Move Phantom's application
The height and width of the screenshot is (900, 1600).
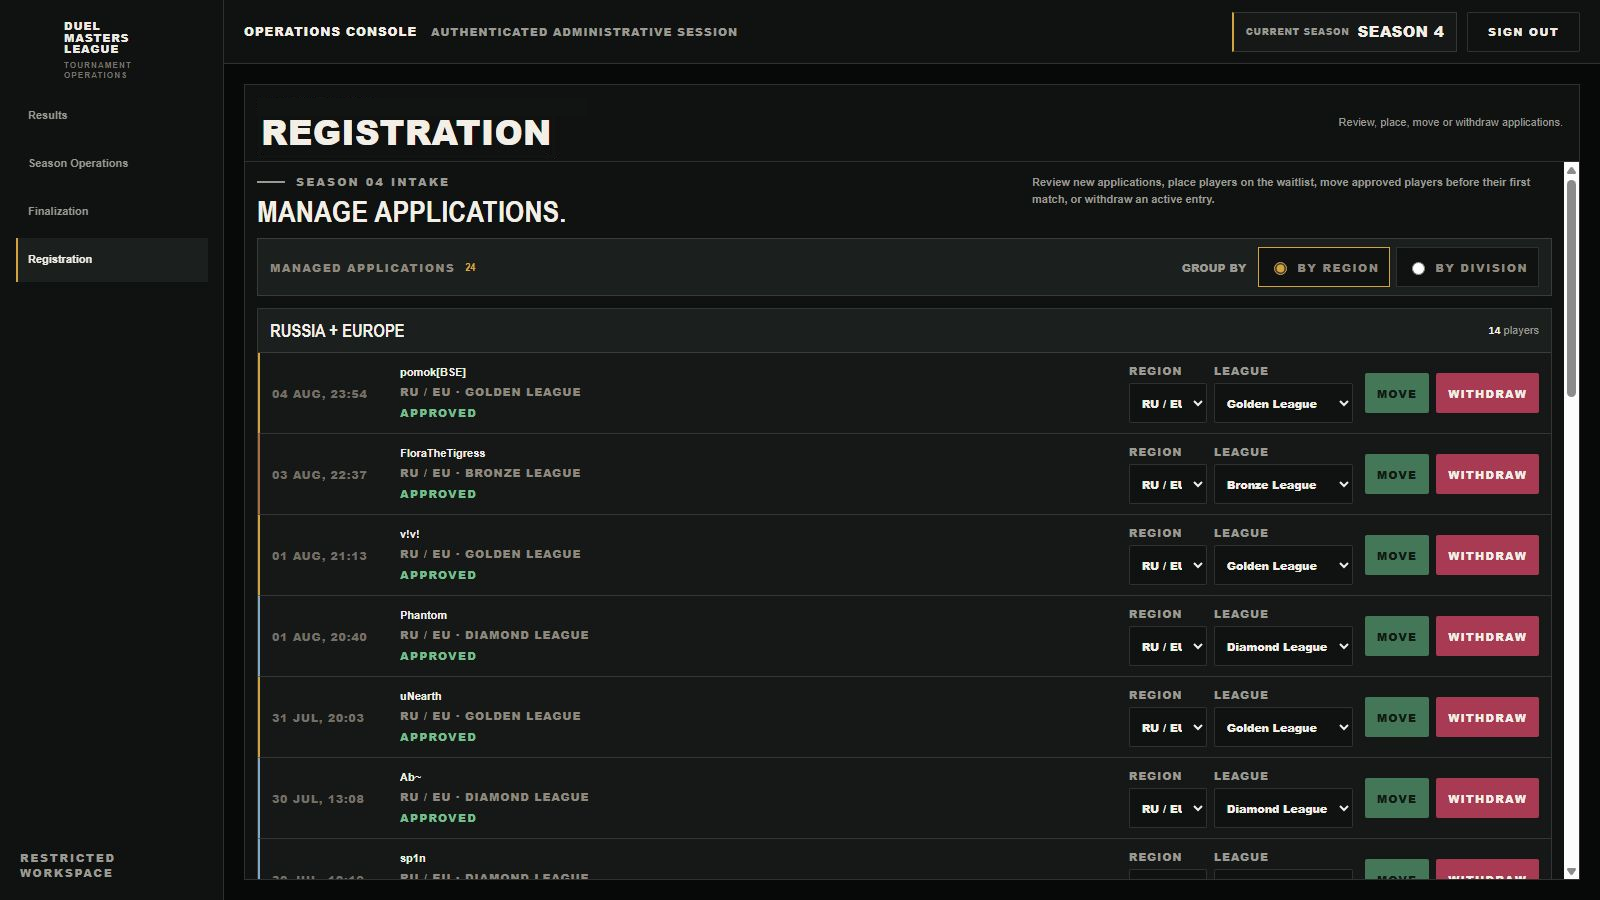click(x=1396, y=636)
